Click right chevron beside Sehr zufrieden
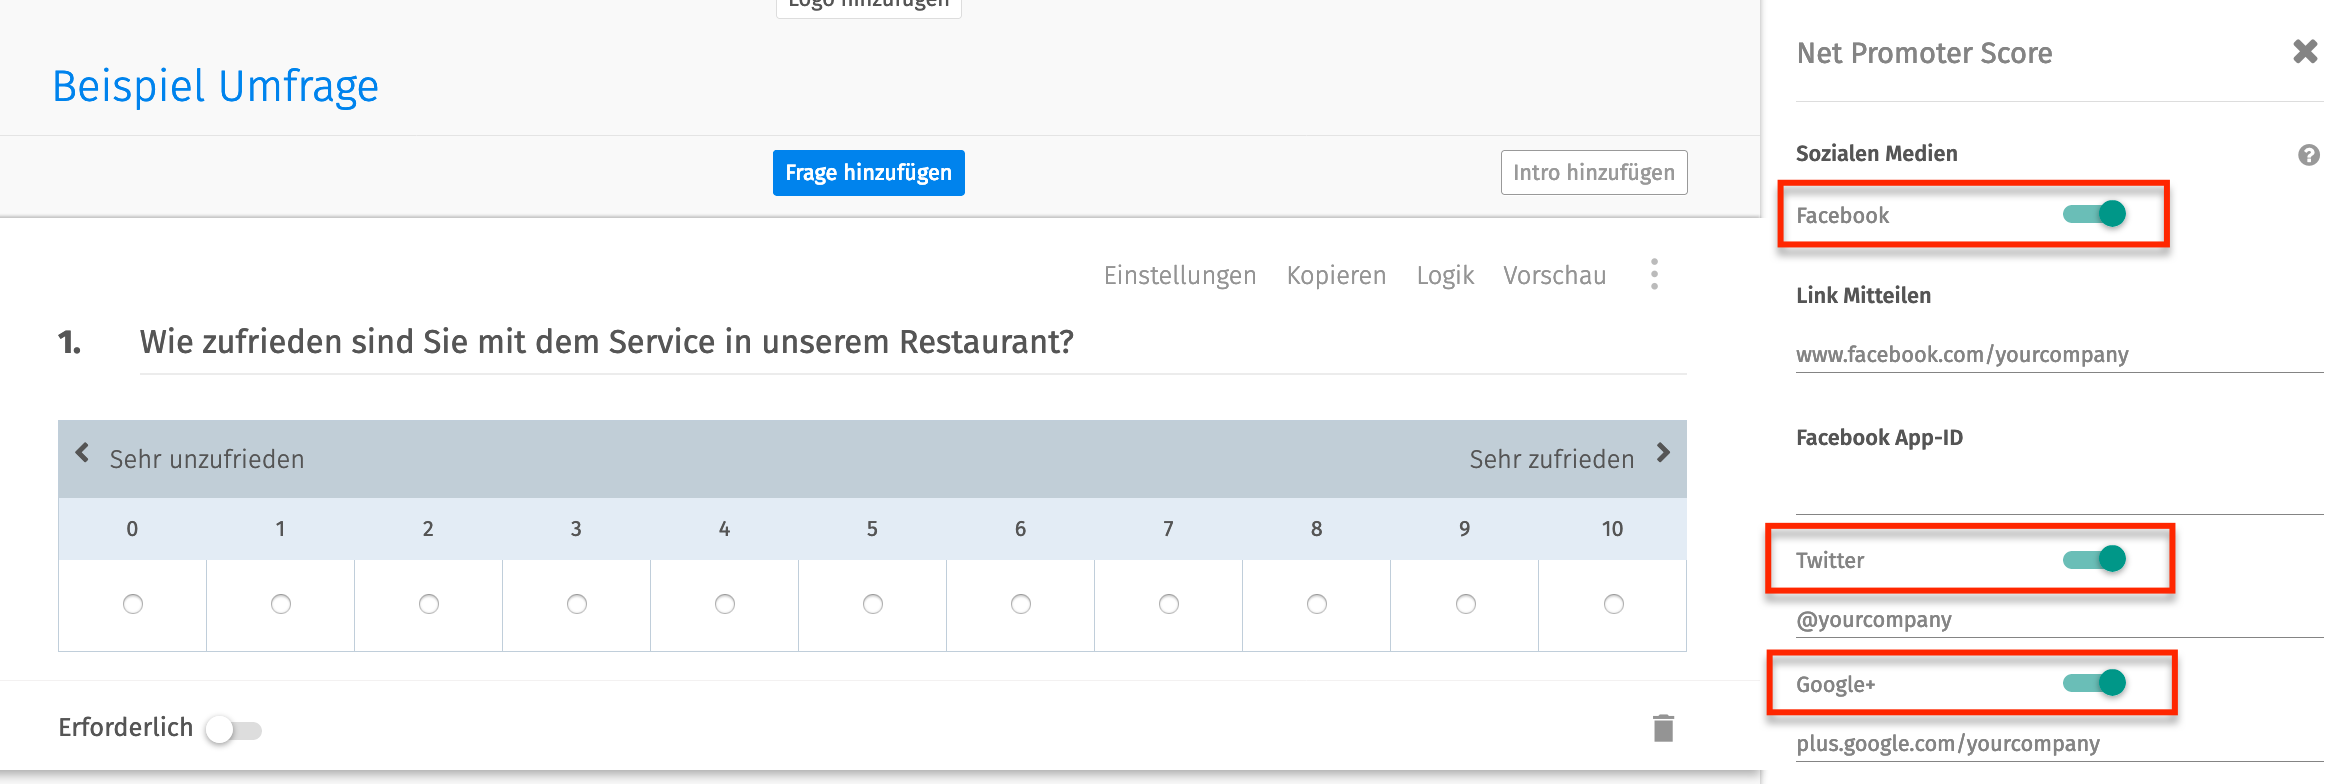The image size is (2350, 784). (1663, 453)
